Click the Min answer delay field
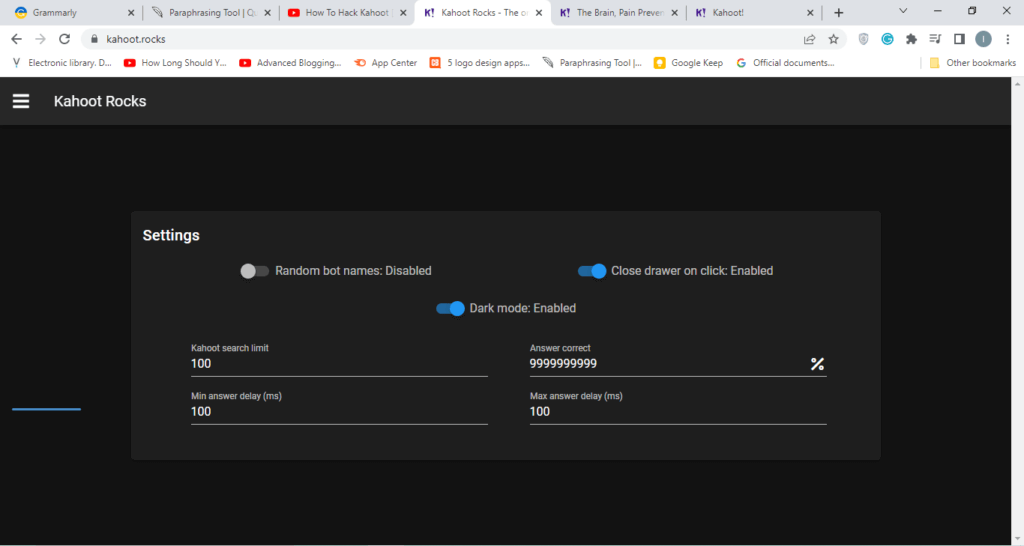 pos(339,411)
